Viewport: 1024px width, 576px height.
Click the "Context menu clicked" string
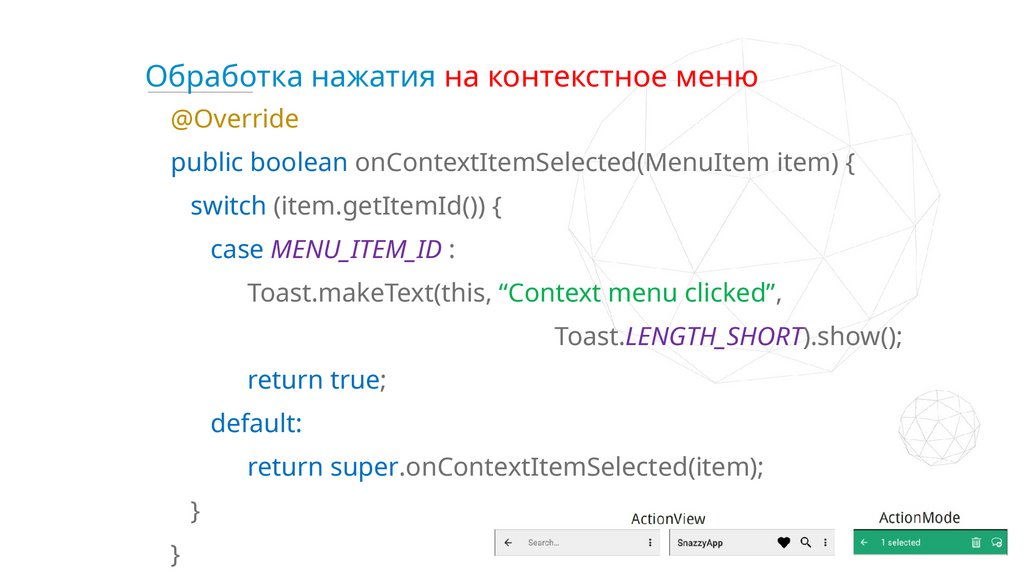coord(638,294)
